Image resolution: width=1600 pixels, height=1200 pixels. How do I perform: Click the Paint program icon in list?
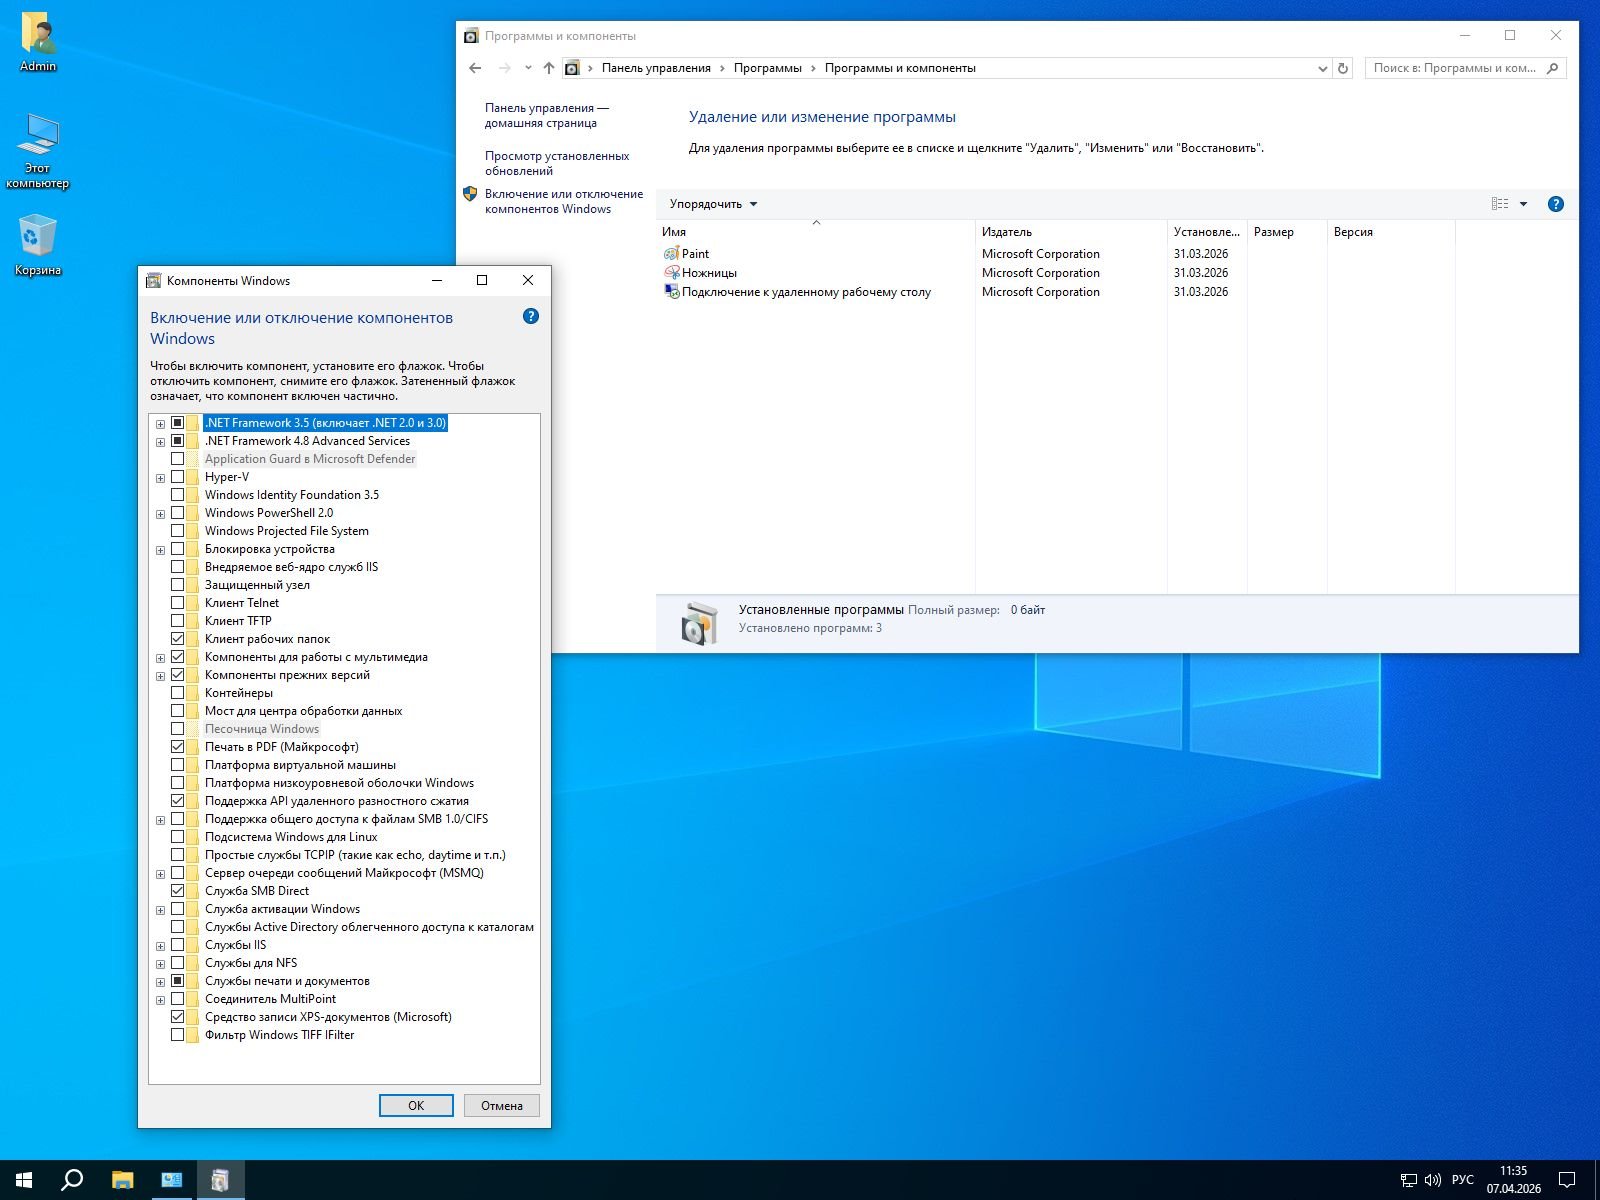click(x=671, y=254)
